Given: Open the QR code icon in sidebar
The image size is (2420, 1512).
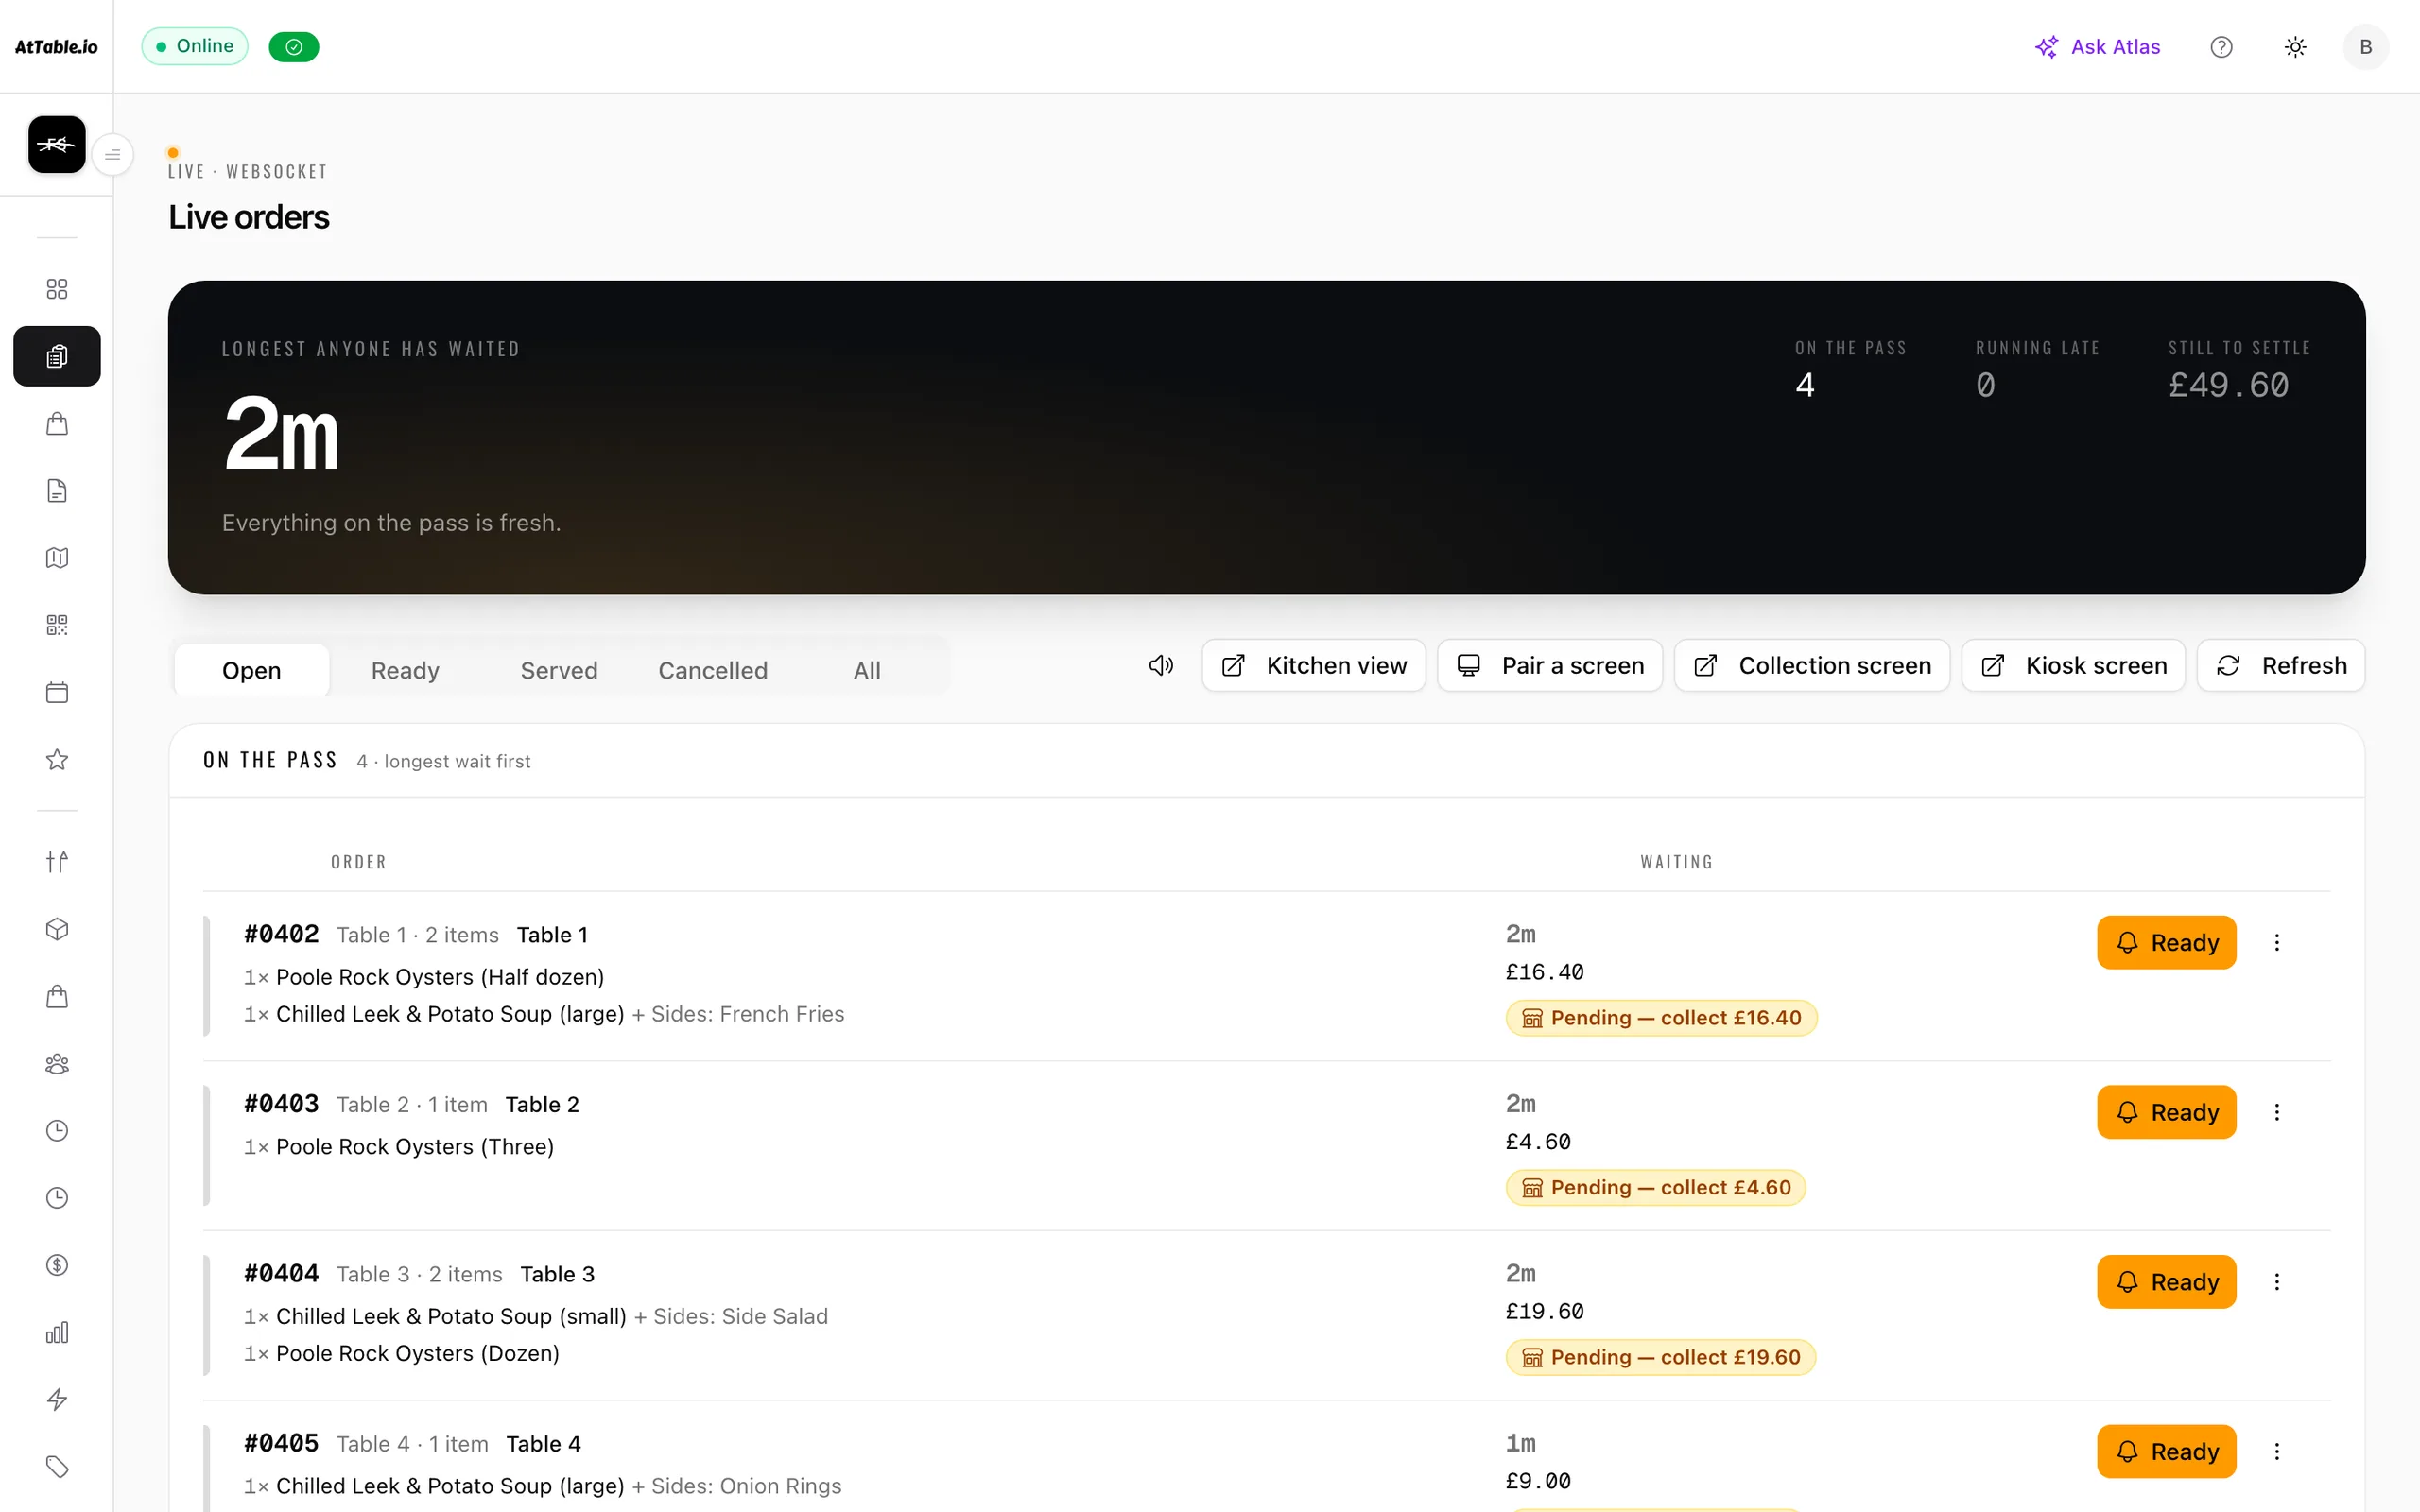Looking at the screenshot, I should pyautogui.click(x=57, y=624).
